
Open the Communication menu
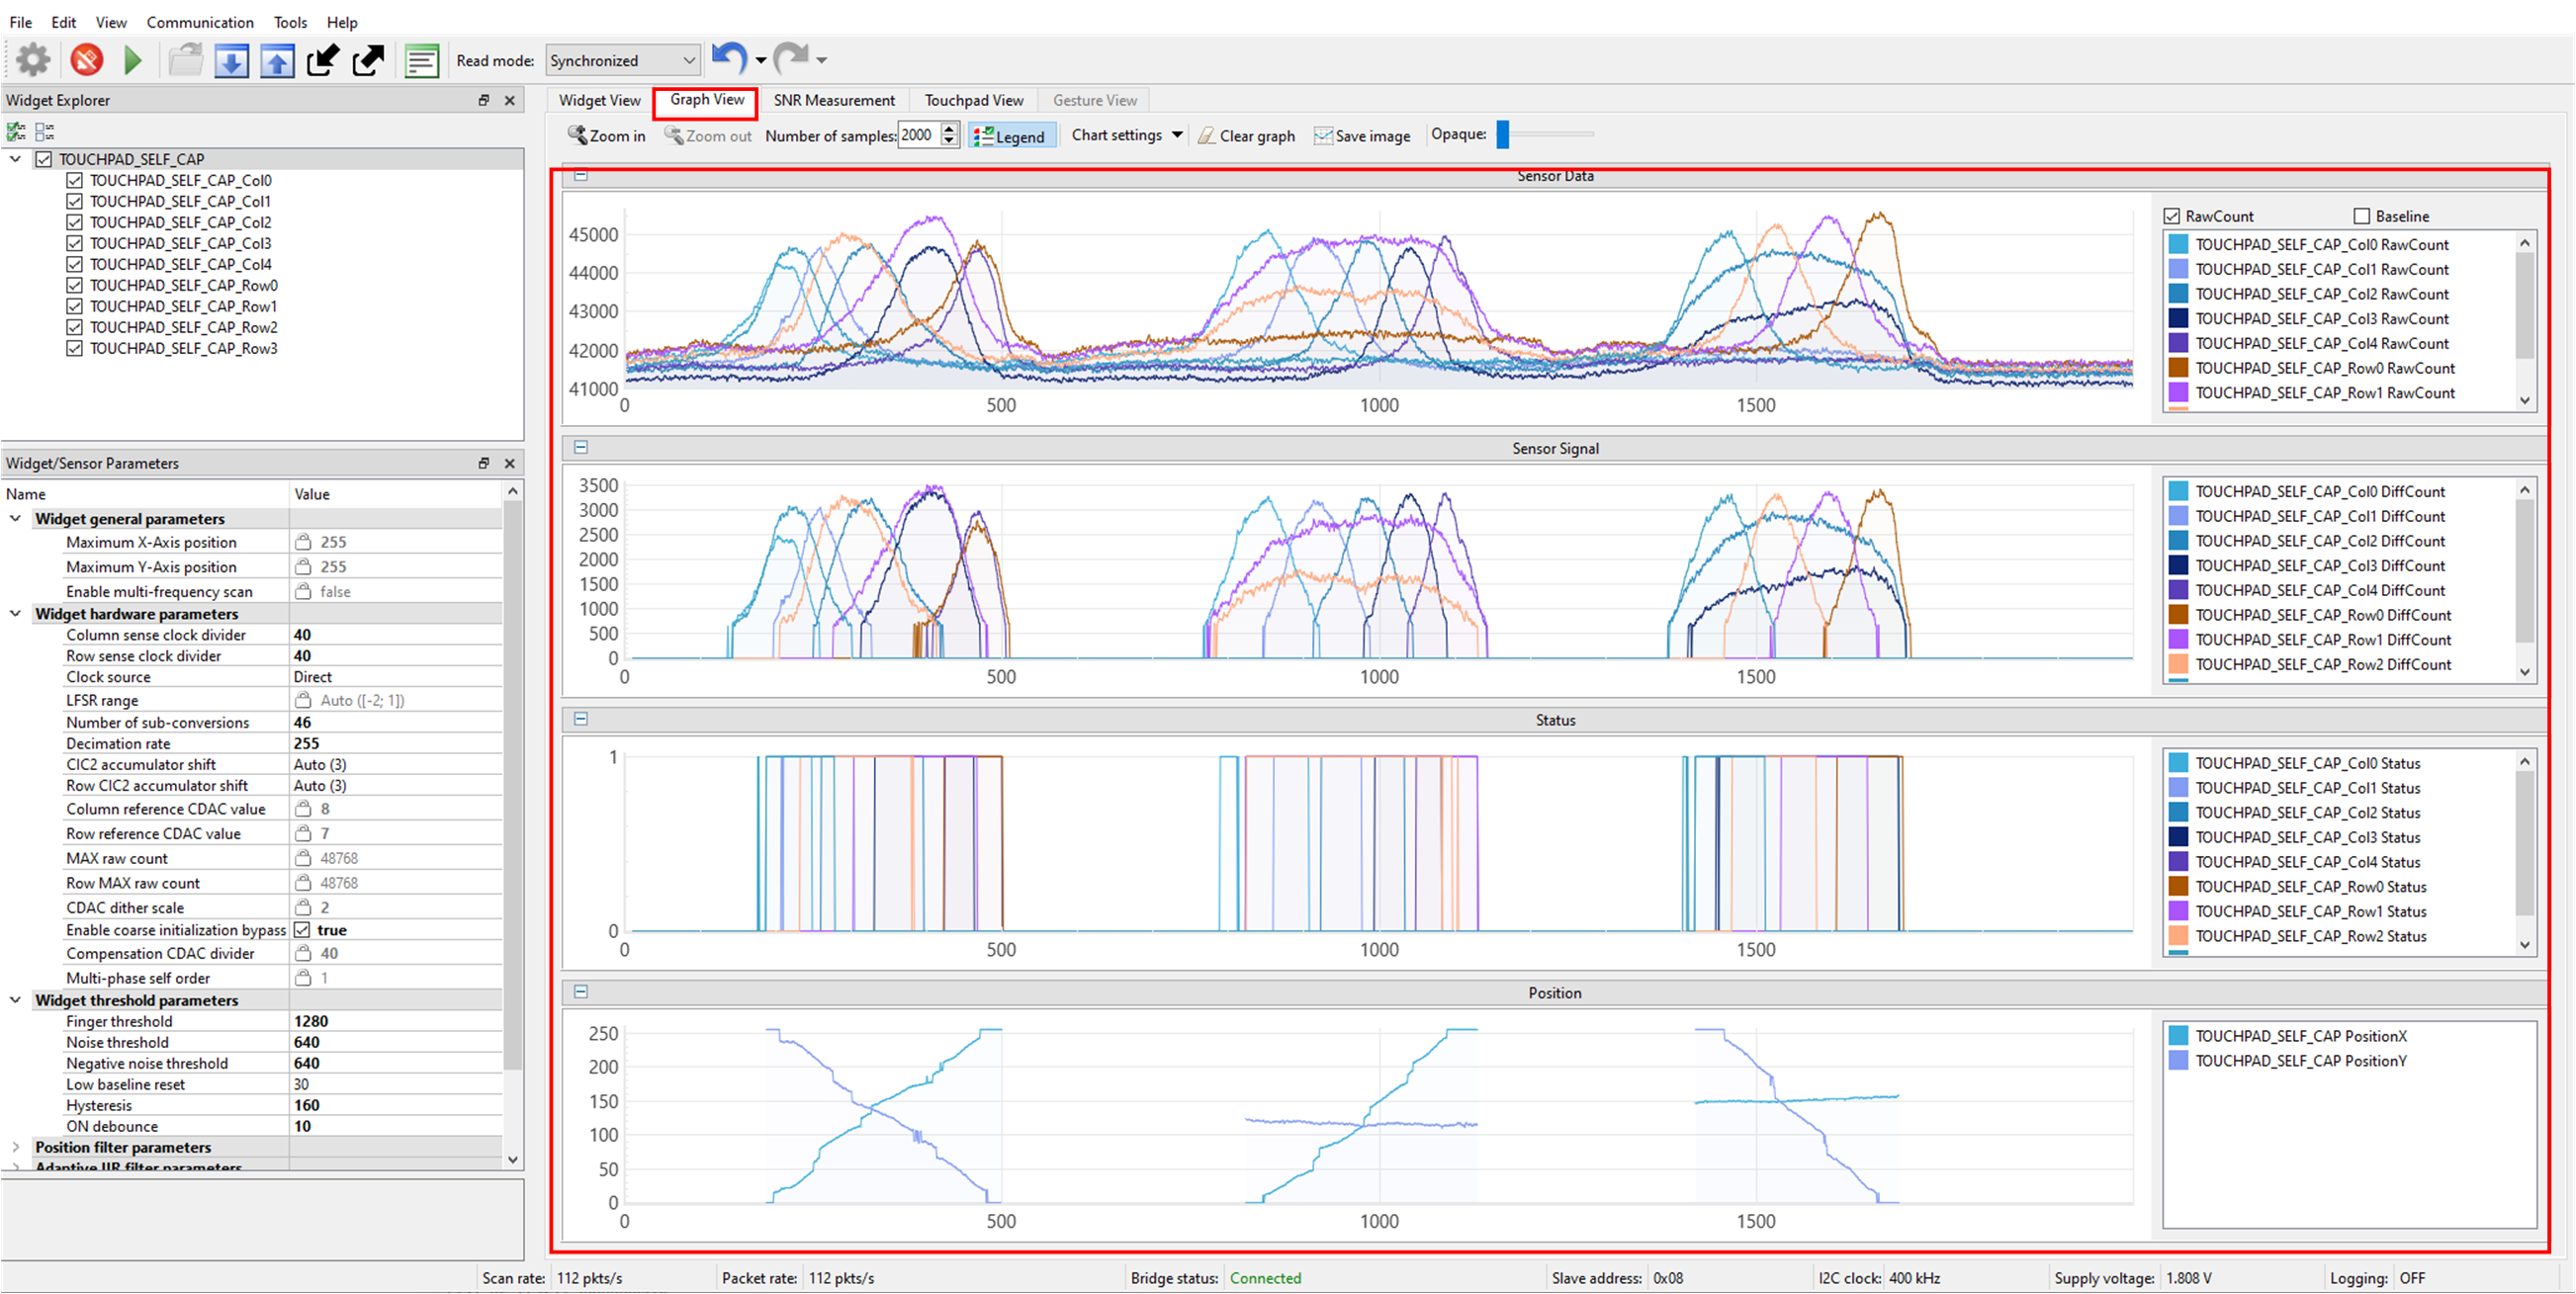[200, 22]
